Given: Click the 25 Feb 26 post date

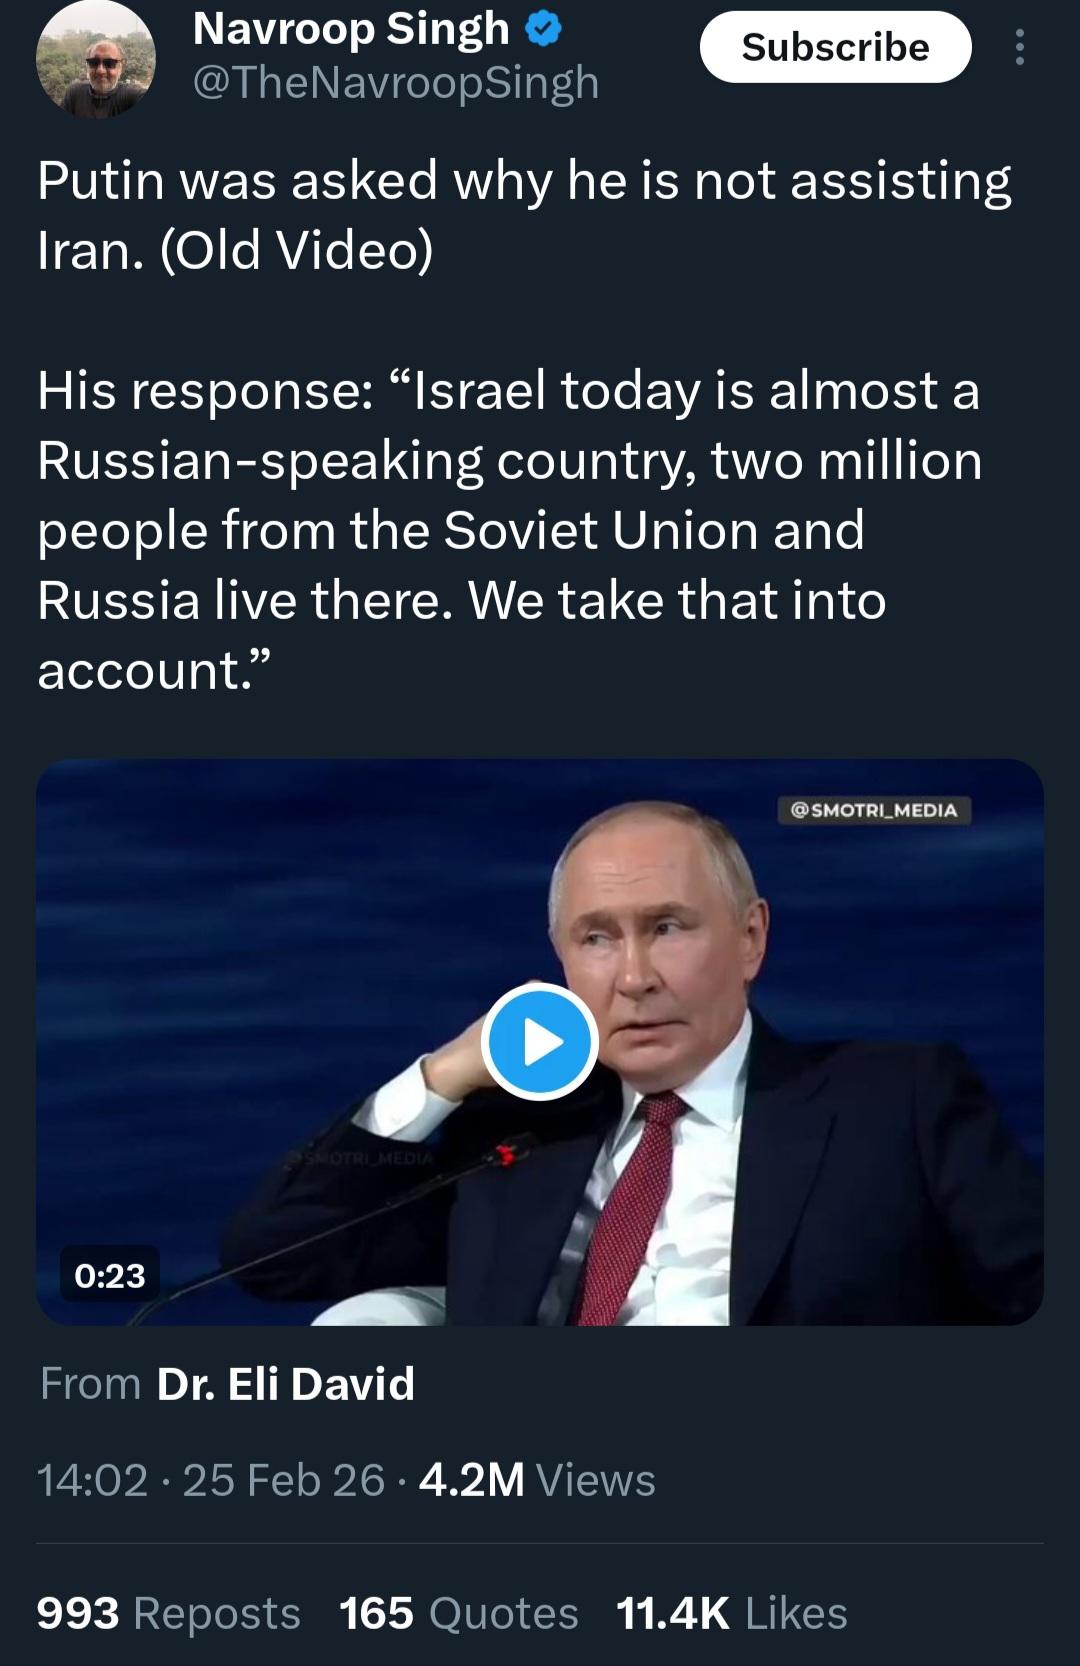Looking at the screenshot, I should pos(284,1480).
